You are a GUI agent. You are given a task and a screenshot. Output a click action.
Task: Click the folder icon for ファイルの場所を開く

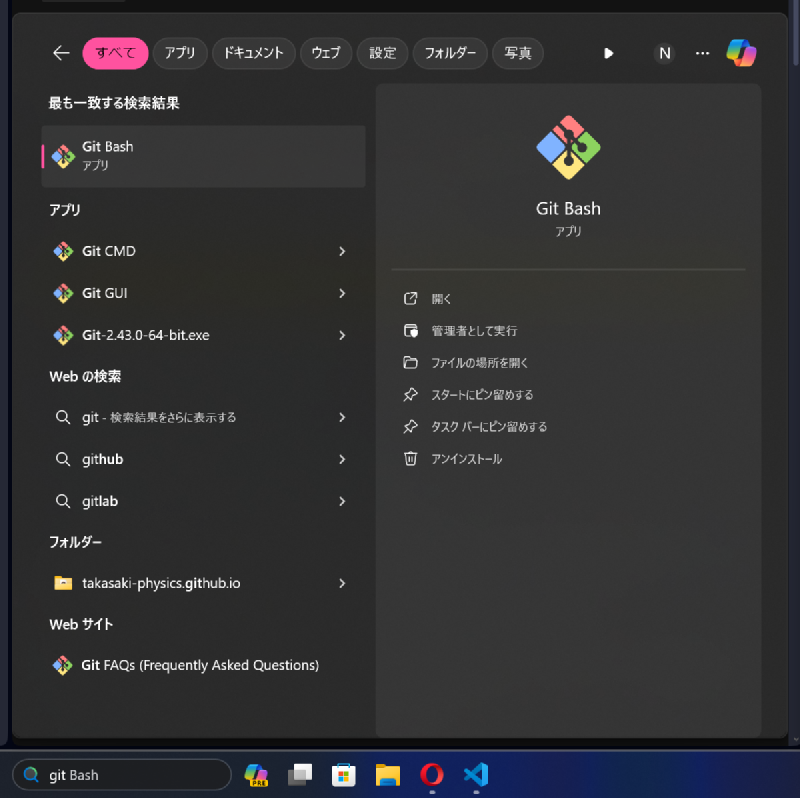(x=410, y=363)
